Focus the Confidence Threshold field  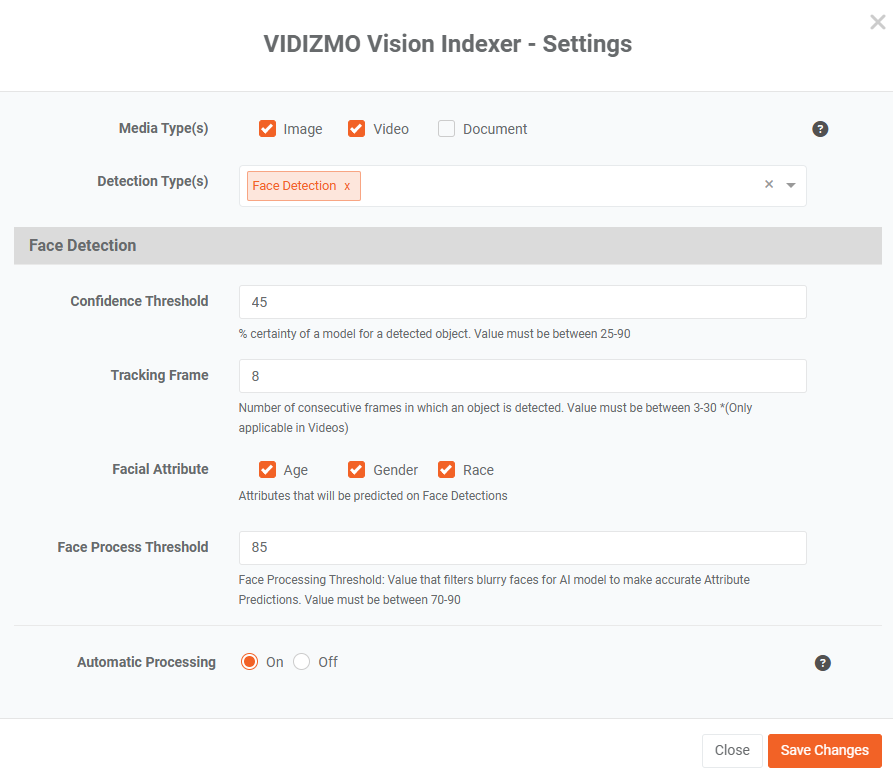(x=523, y=302)
